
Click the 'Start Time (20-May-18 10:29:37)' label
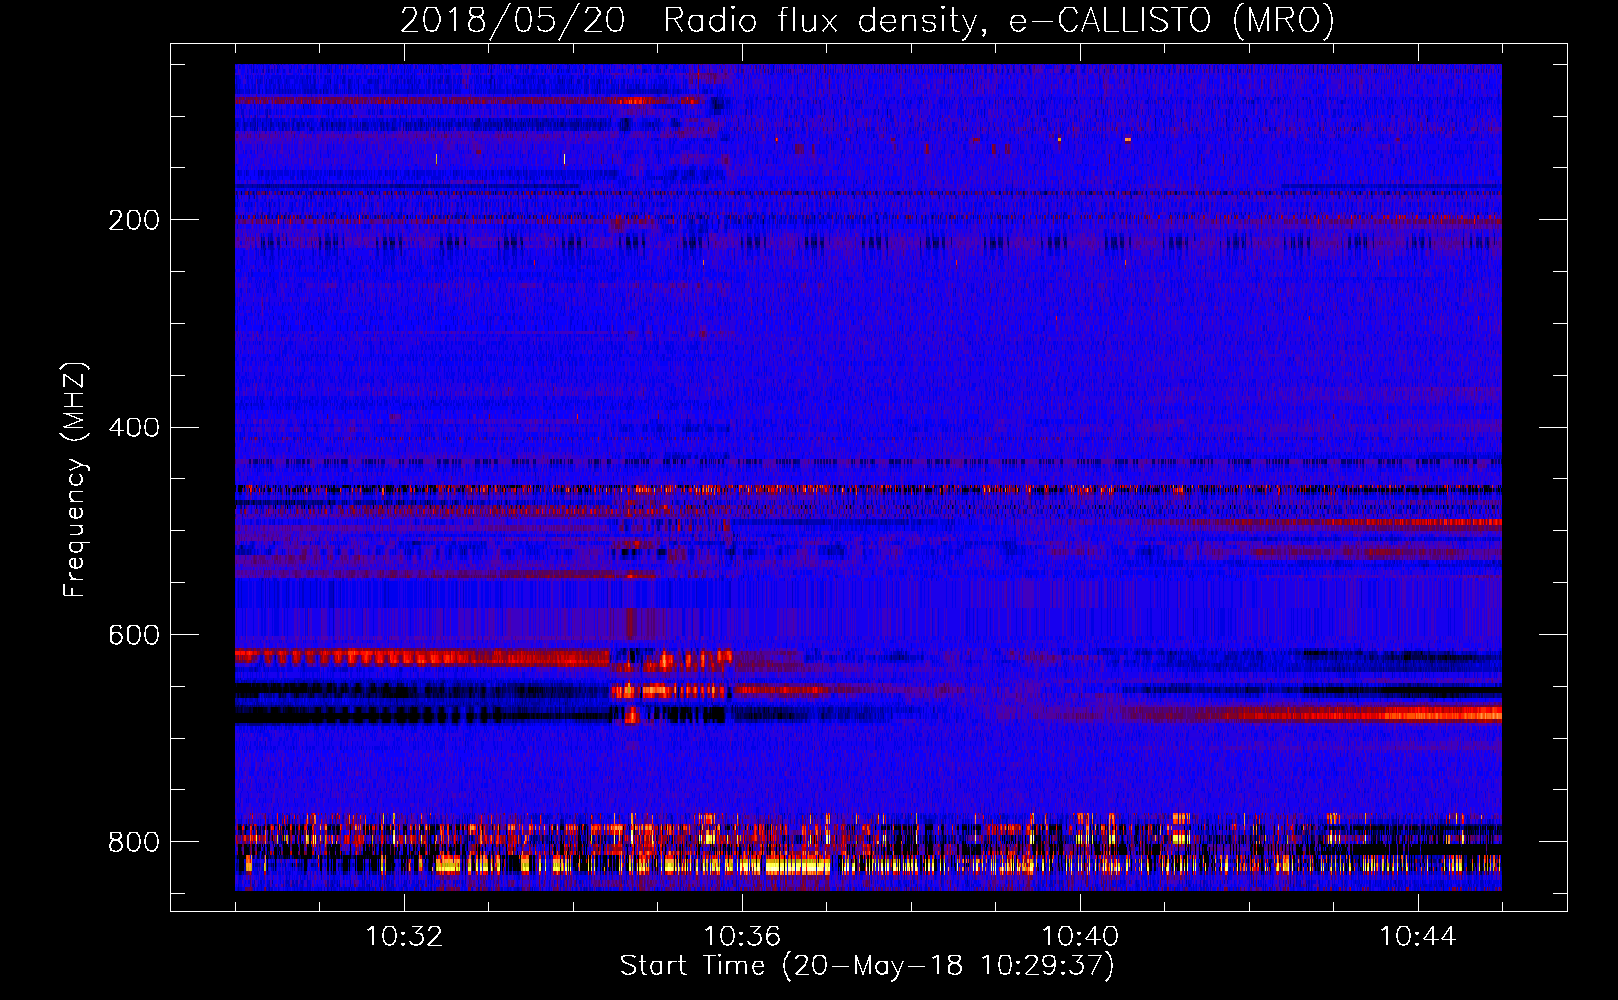point(867,966)
